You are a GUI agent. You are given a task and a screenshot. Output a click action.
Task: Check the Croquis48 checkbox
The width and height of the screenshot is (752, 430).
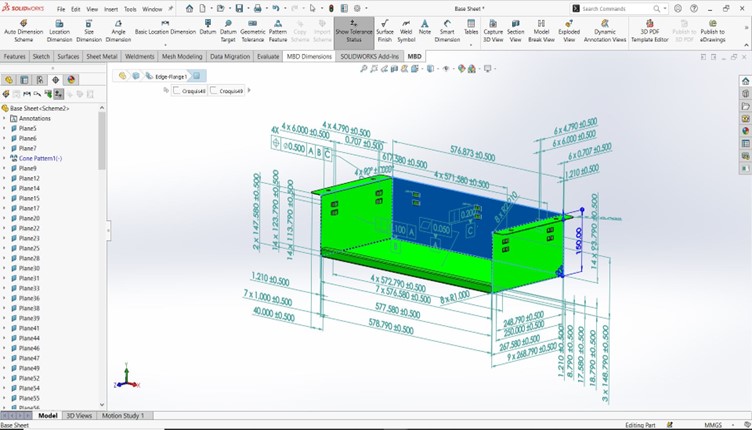pos(177,91)
